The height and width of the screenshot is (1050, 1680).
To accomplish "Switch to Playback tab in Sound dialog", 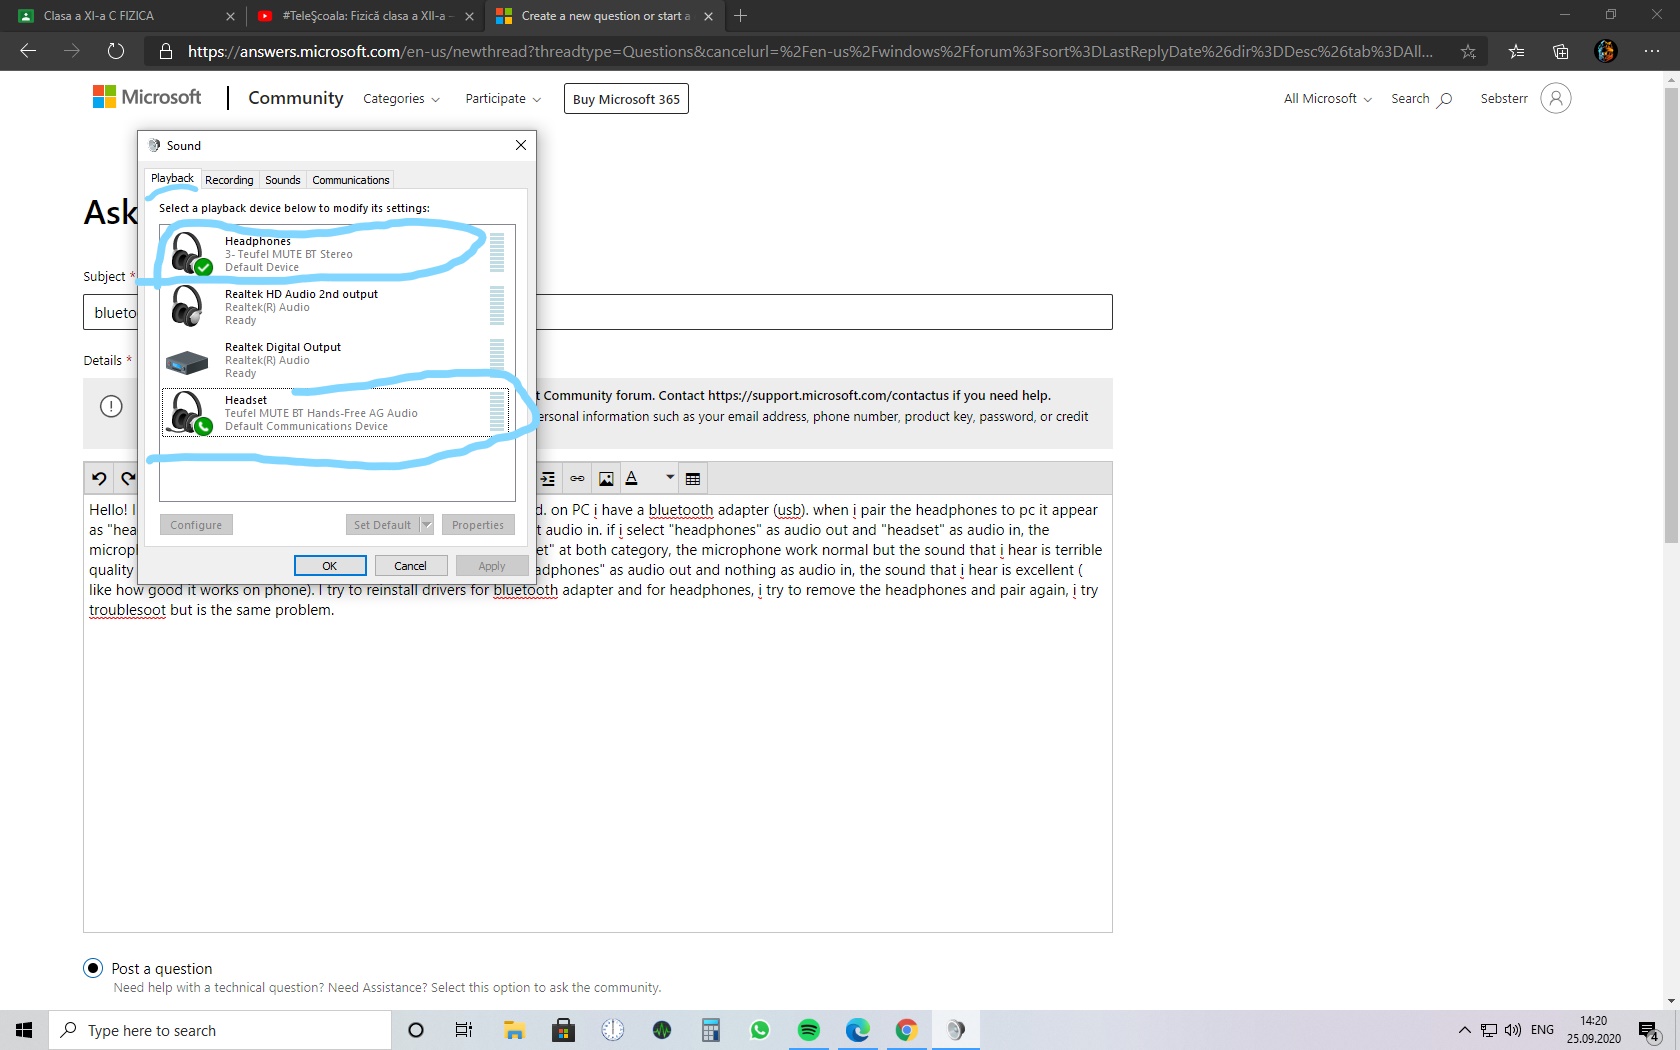I will point(172,179).
